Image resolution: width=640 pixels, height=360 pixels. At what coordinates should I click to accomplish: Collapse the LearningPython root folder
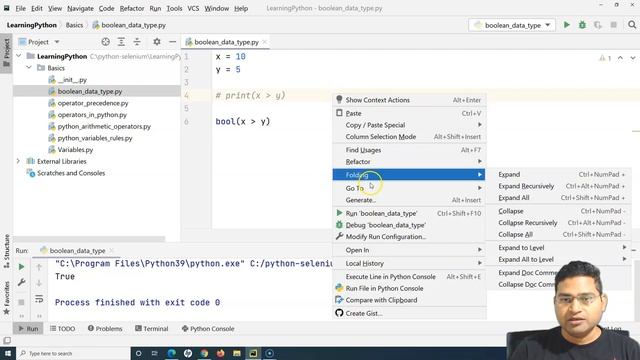coord(18,56)
